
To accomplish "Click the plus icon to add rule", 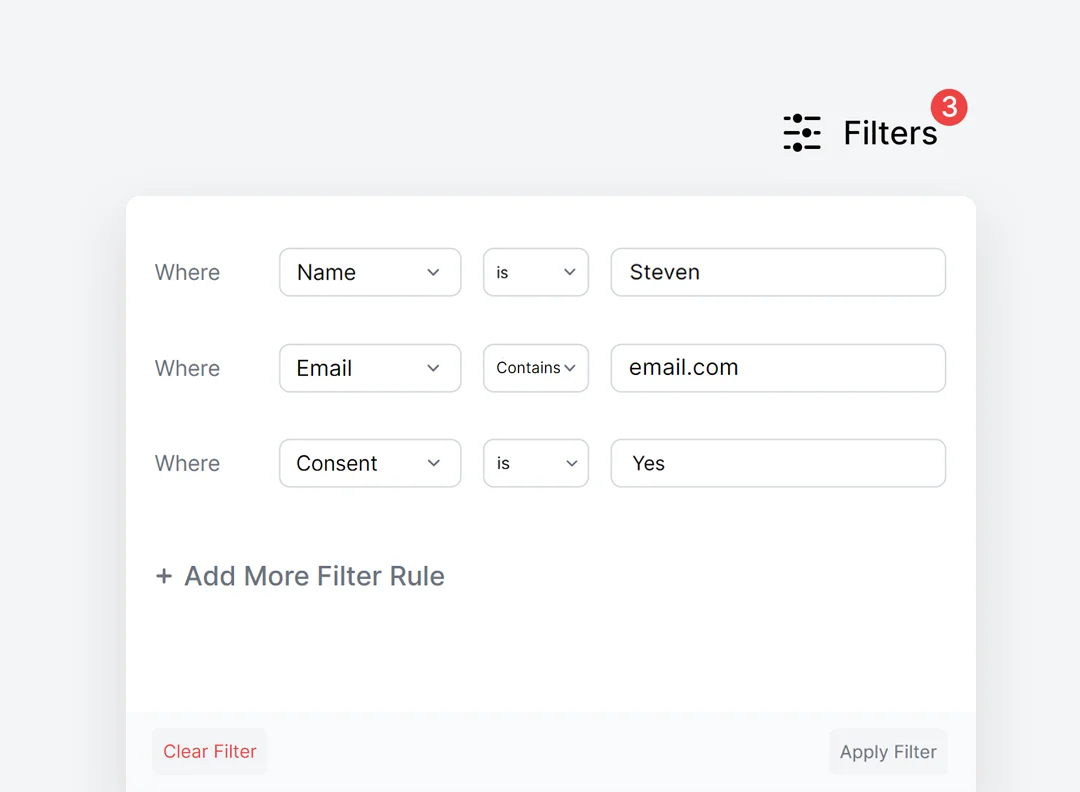I will (x=164, y=576).
